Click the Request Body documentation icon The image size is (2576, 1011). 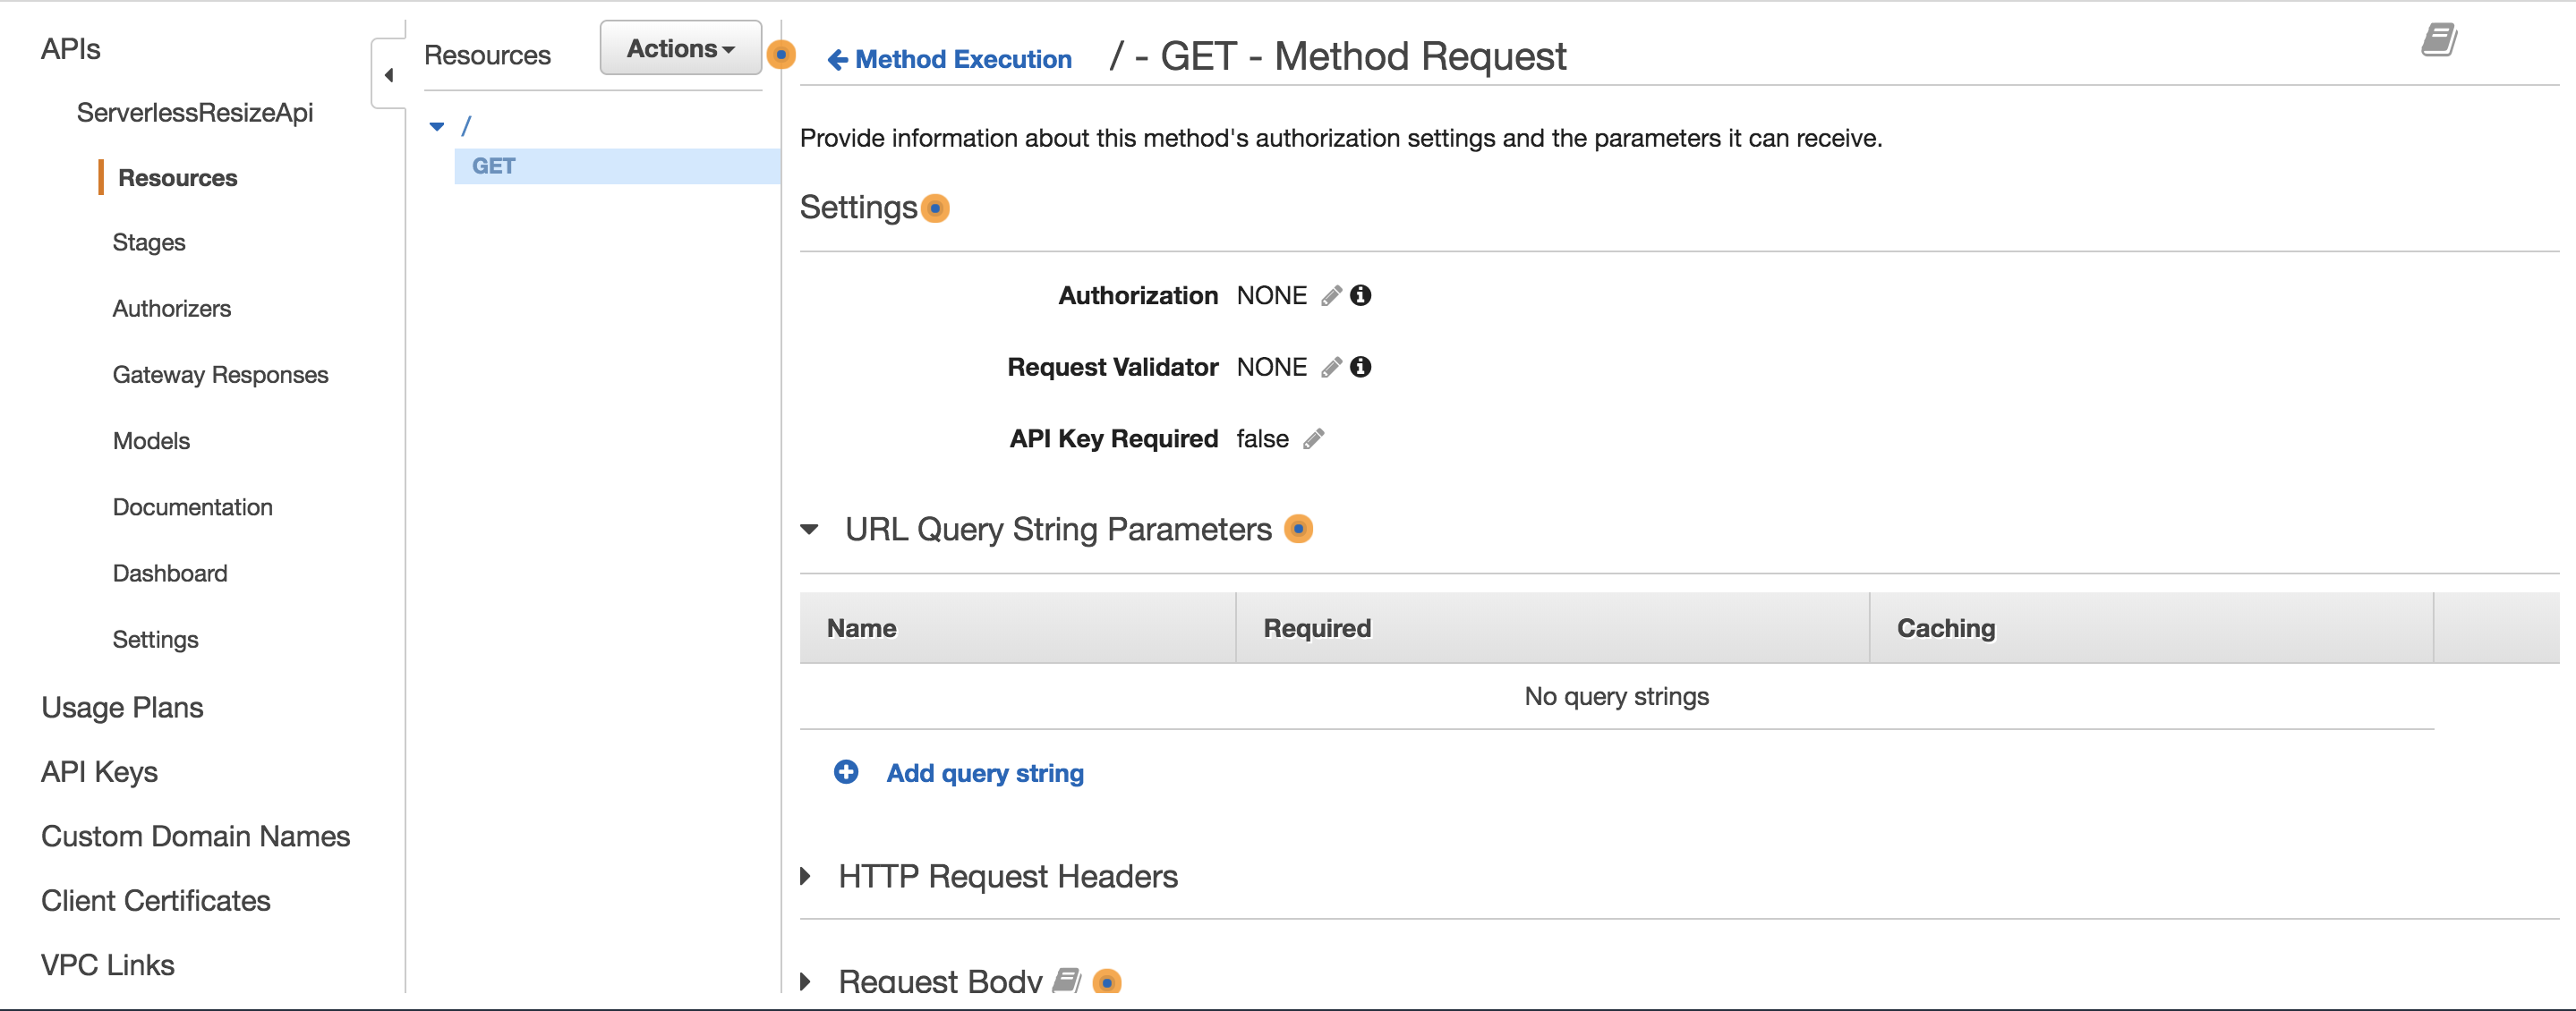pyautogui.click(x=1067, y=980)
